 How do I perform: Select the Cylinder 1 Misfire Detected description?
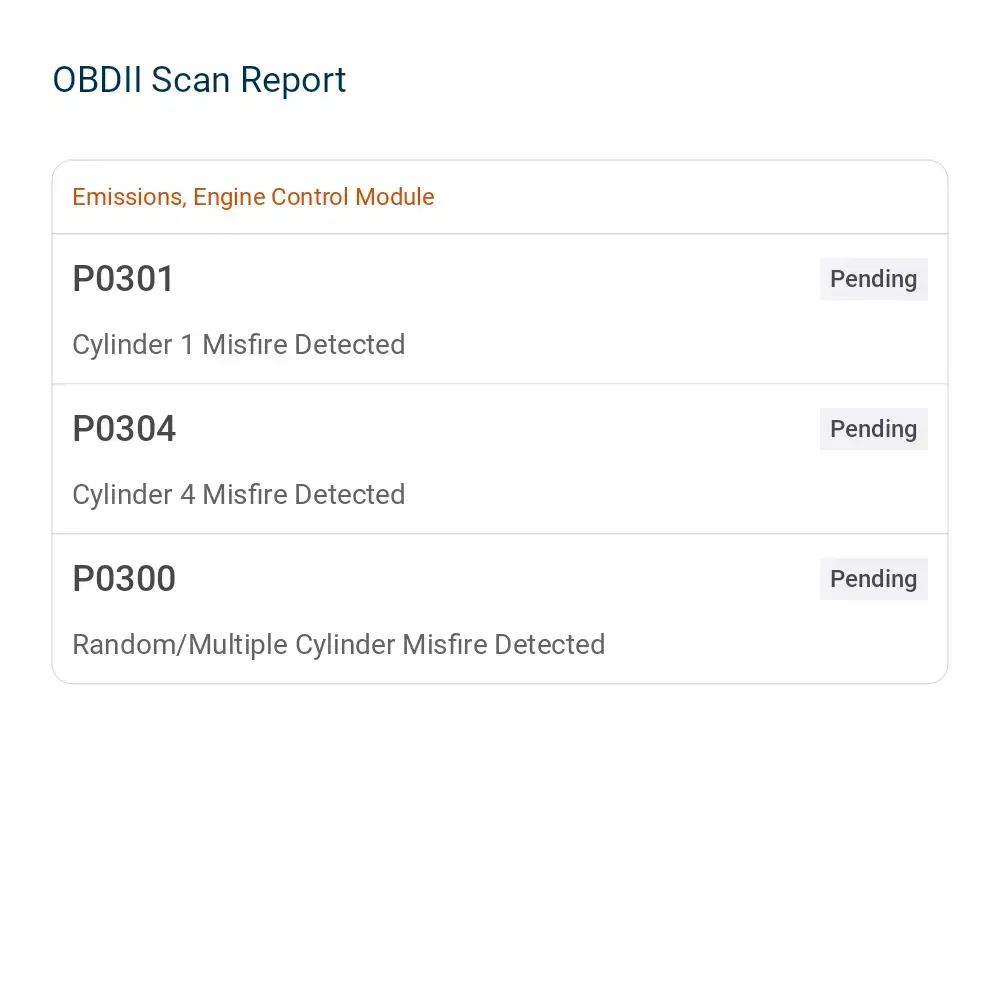tap(239, 344)
